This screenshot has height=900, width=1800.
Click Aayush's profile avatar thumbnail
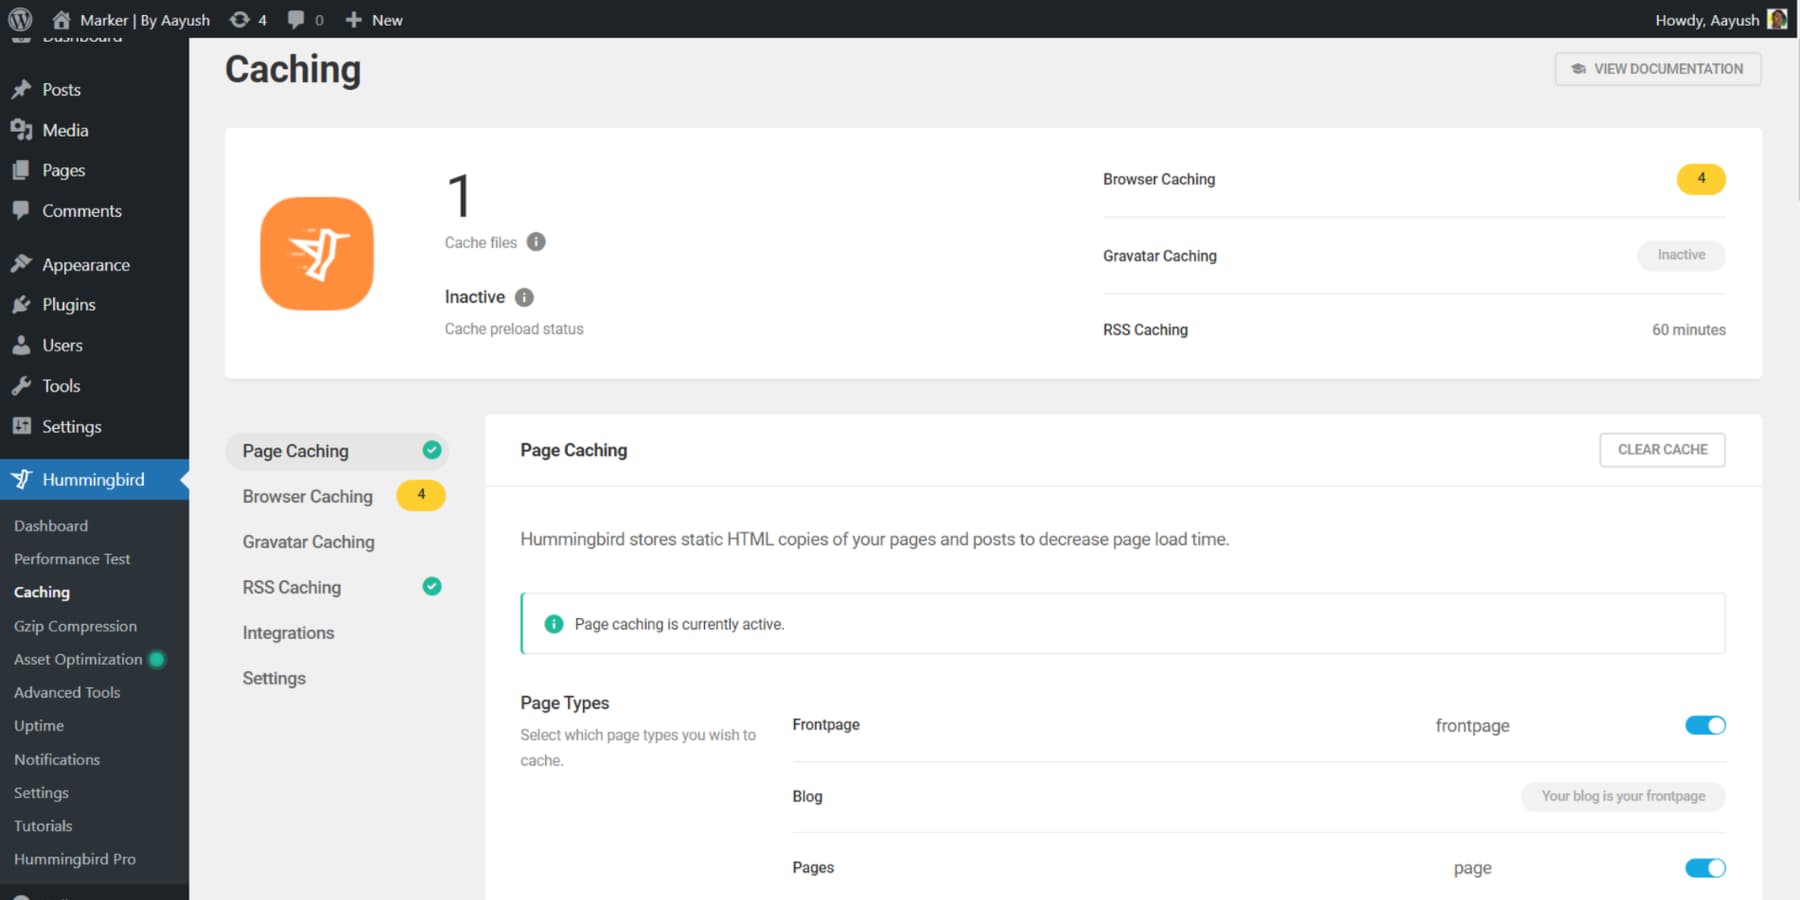(x=1777, y=19)
